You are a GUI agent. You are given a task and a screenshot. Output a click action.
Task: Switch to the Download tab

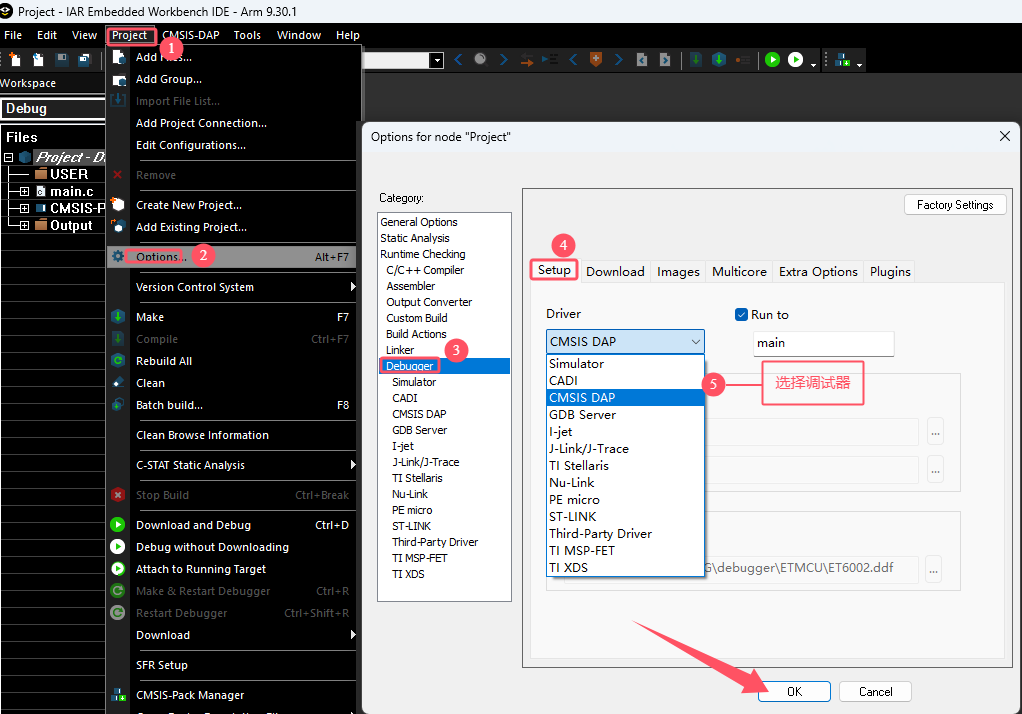615,272
